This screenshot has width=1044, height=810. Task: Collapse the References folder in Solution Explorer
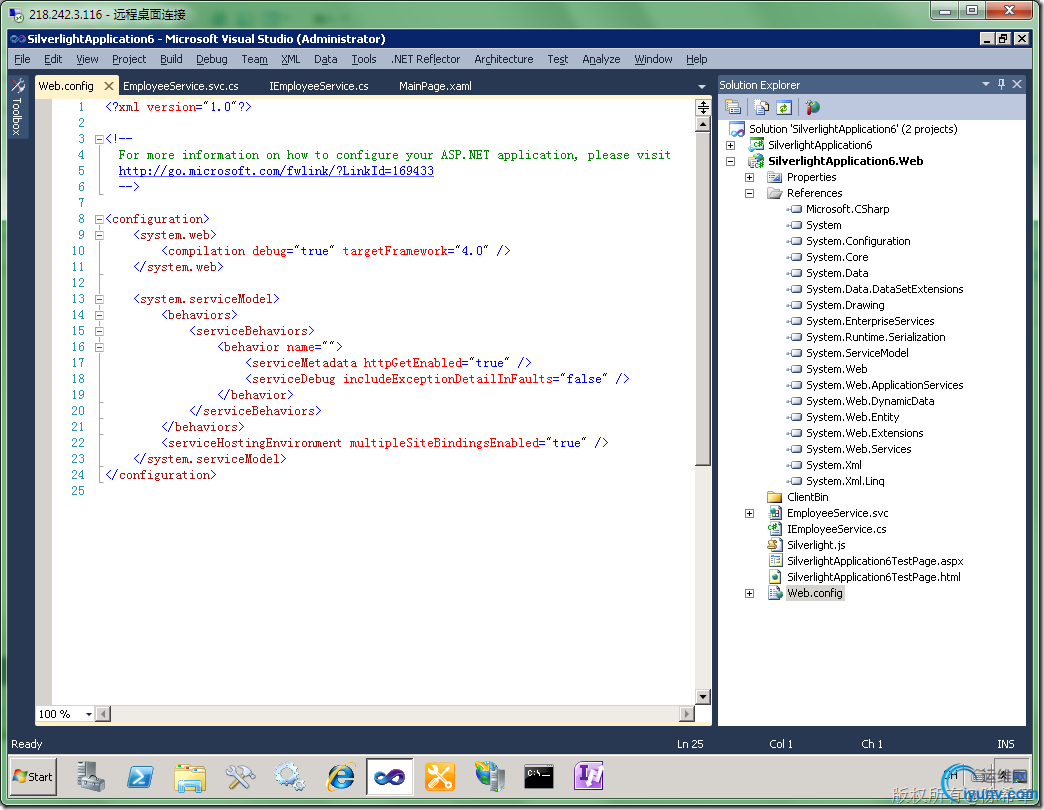pyautogui.click(x=749, y=193)
